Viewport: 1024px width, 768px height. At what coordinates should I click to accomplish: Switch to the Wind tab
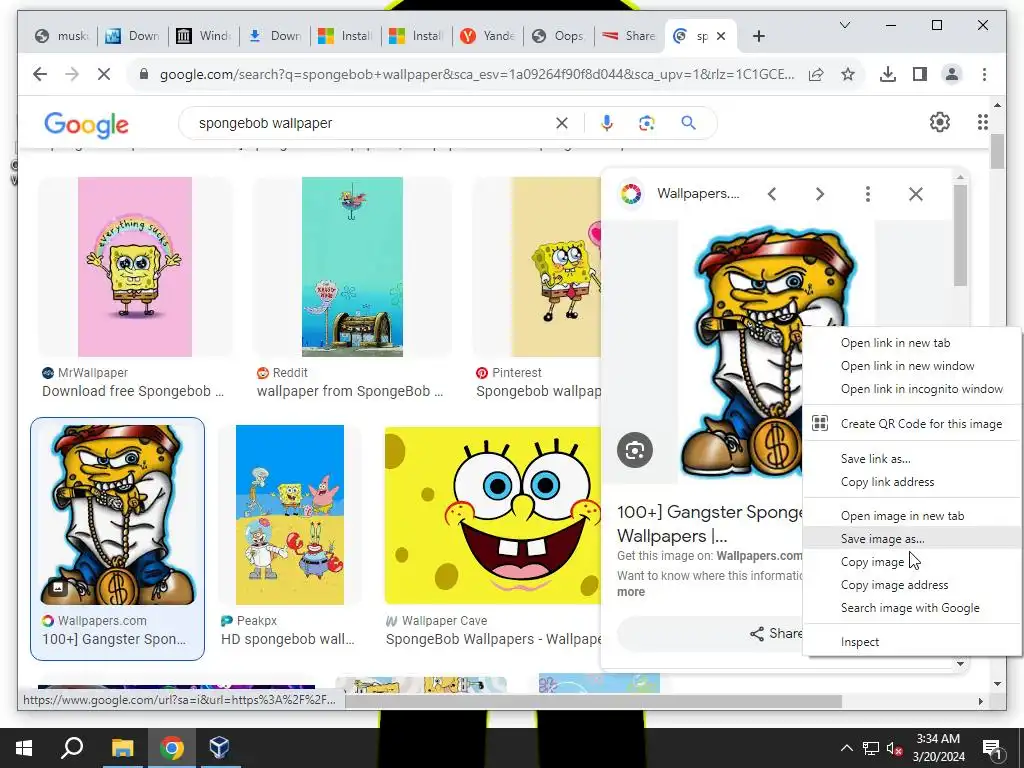pyautogui.click(x=204, y=37)
